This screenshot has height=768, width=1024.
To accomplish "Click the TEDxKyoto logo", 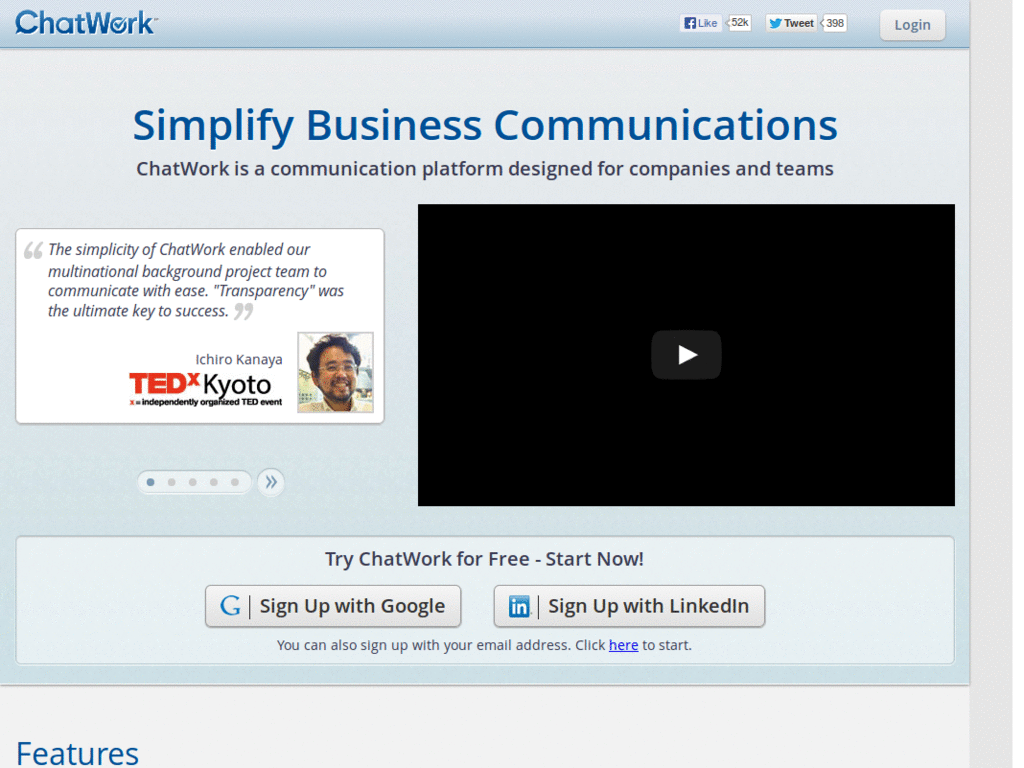I will [206, 389].
